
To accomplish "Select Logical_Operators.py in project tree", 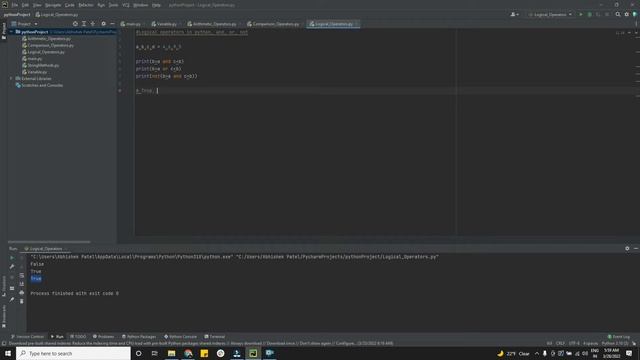I will point(46,52).
